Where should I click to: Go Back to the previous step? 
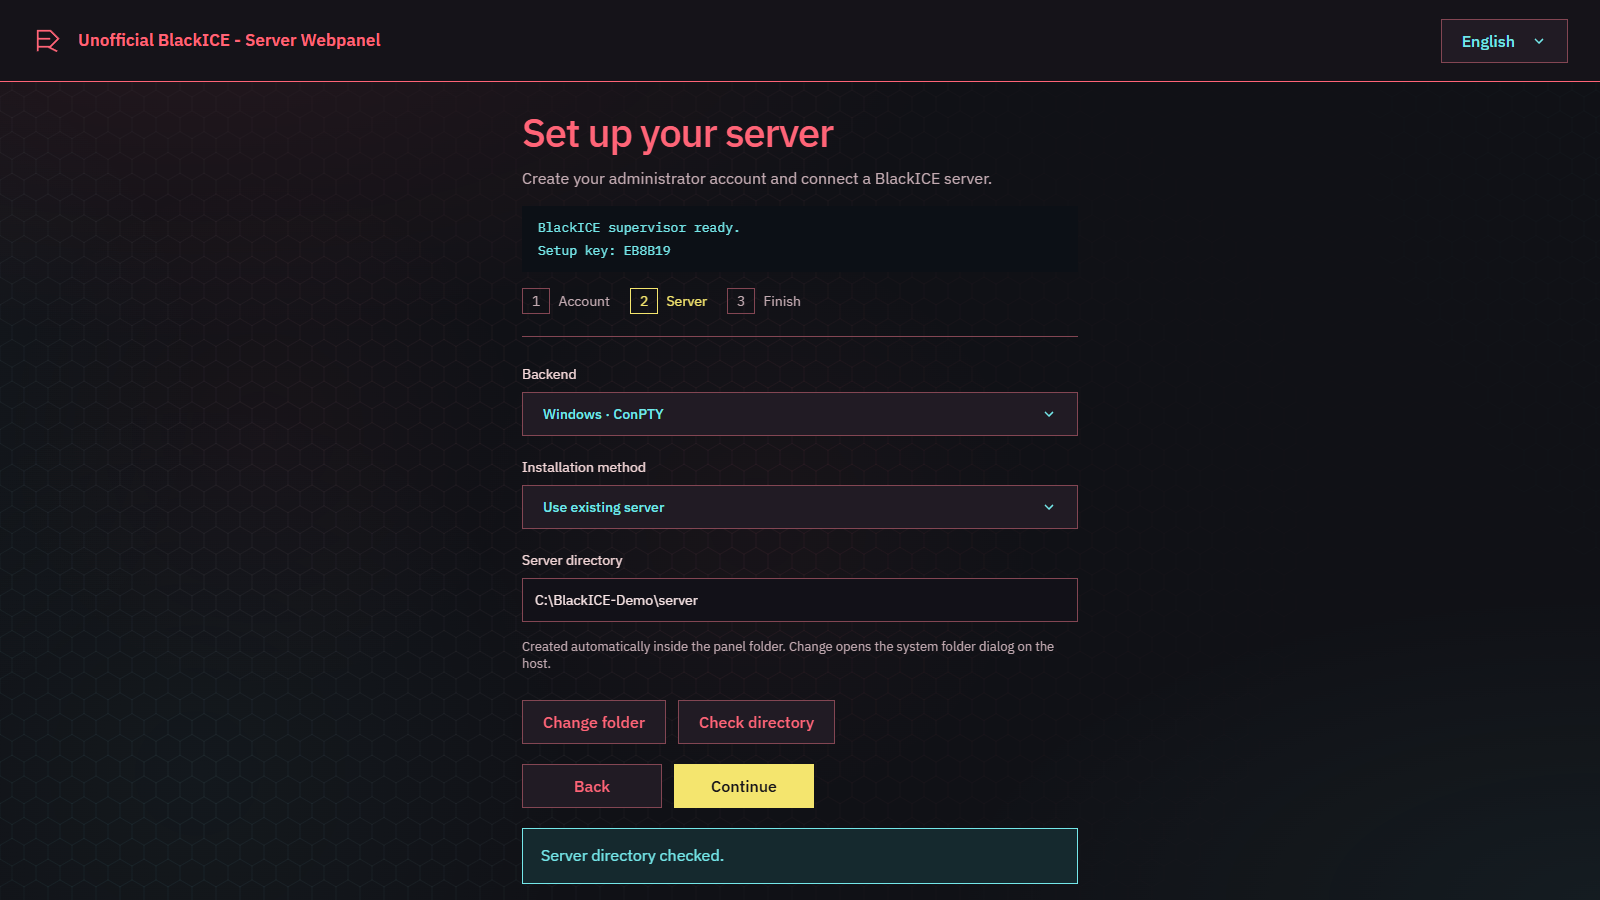(x=591, y=786)
